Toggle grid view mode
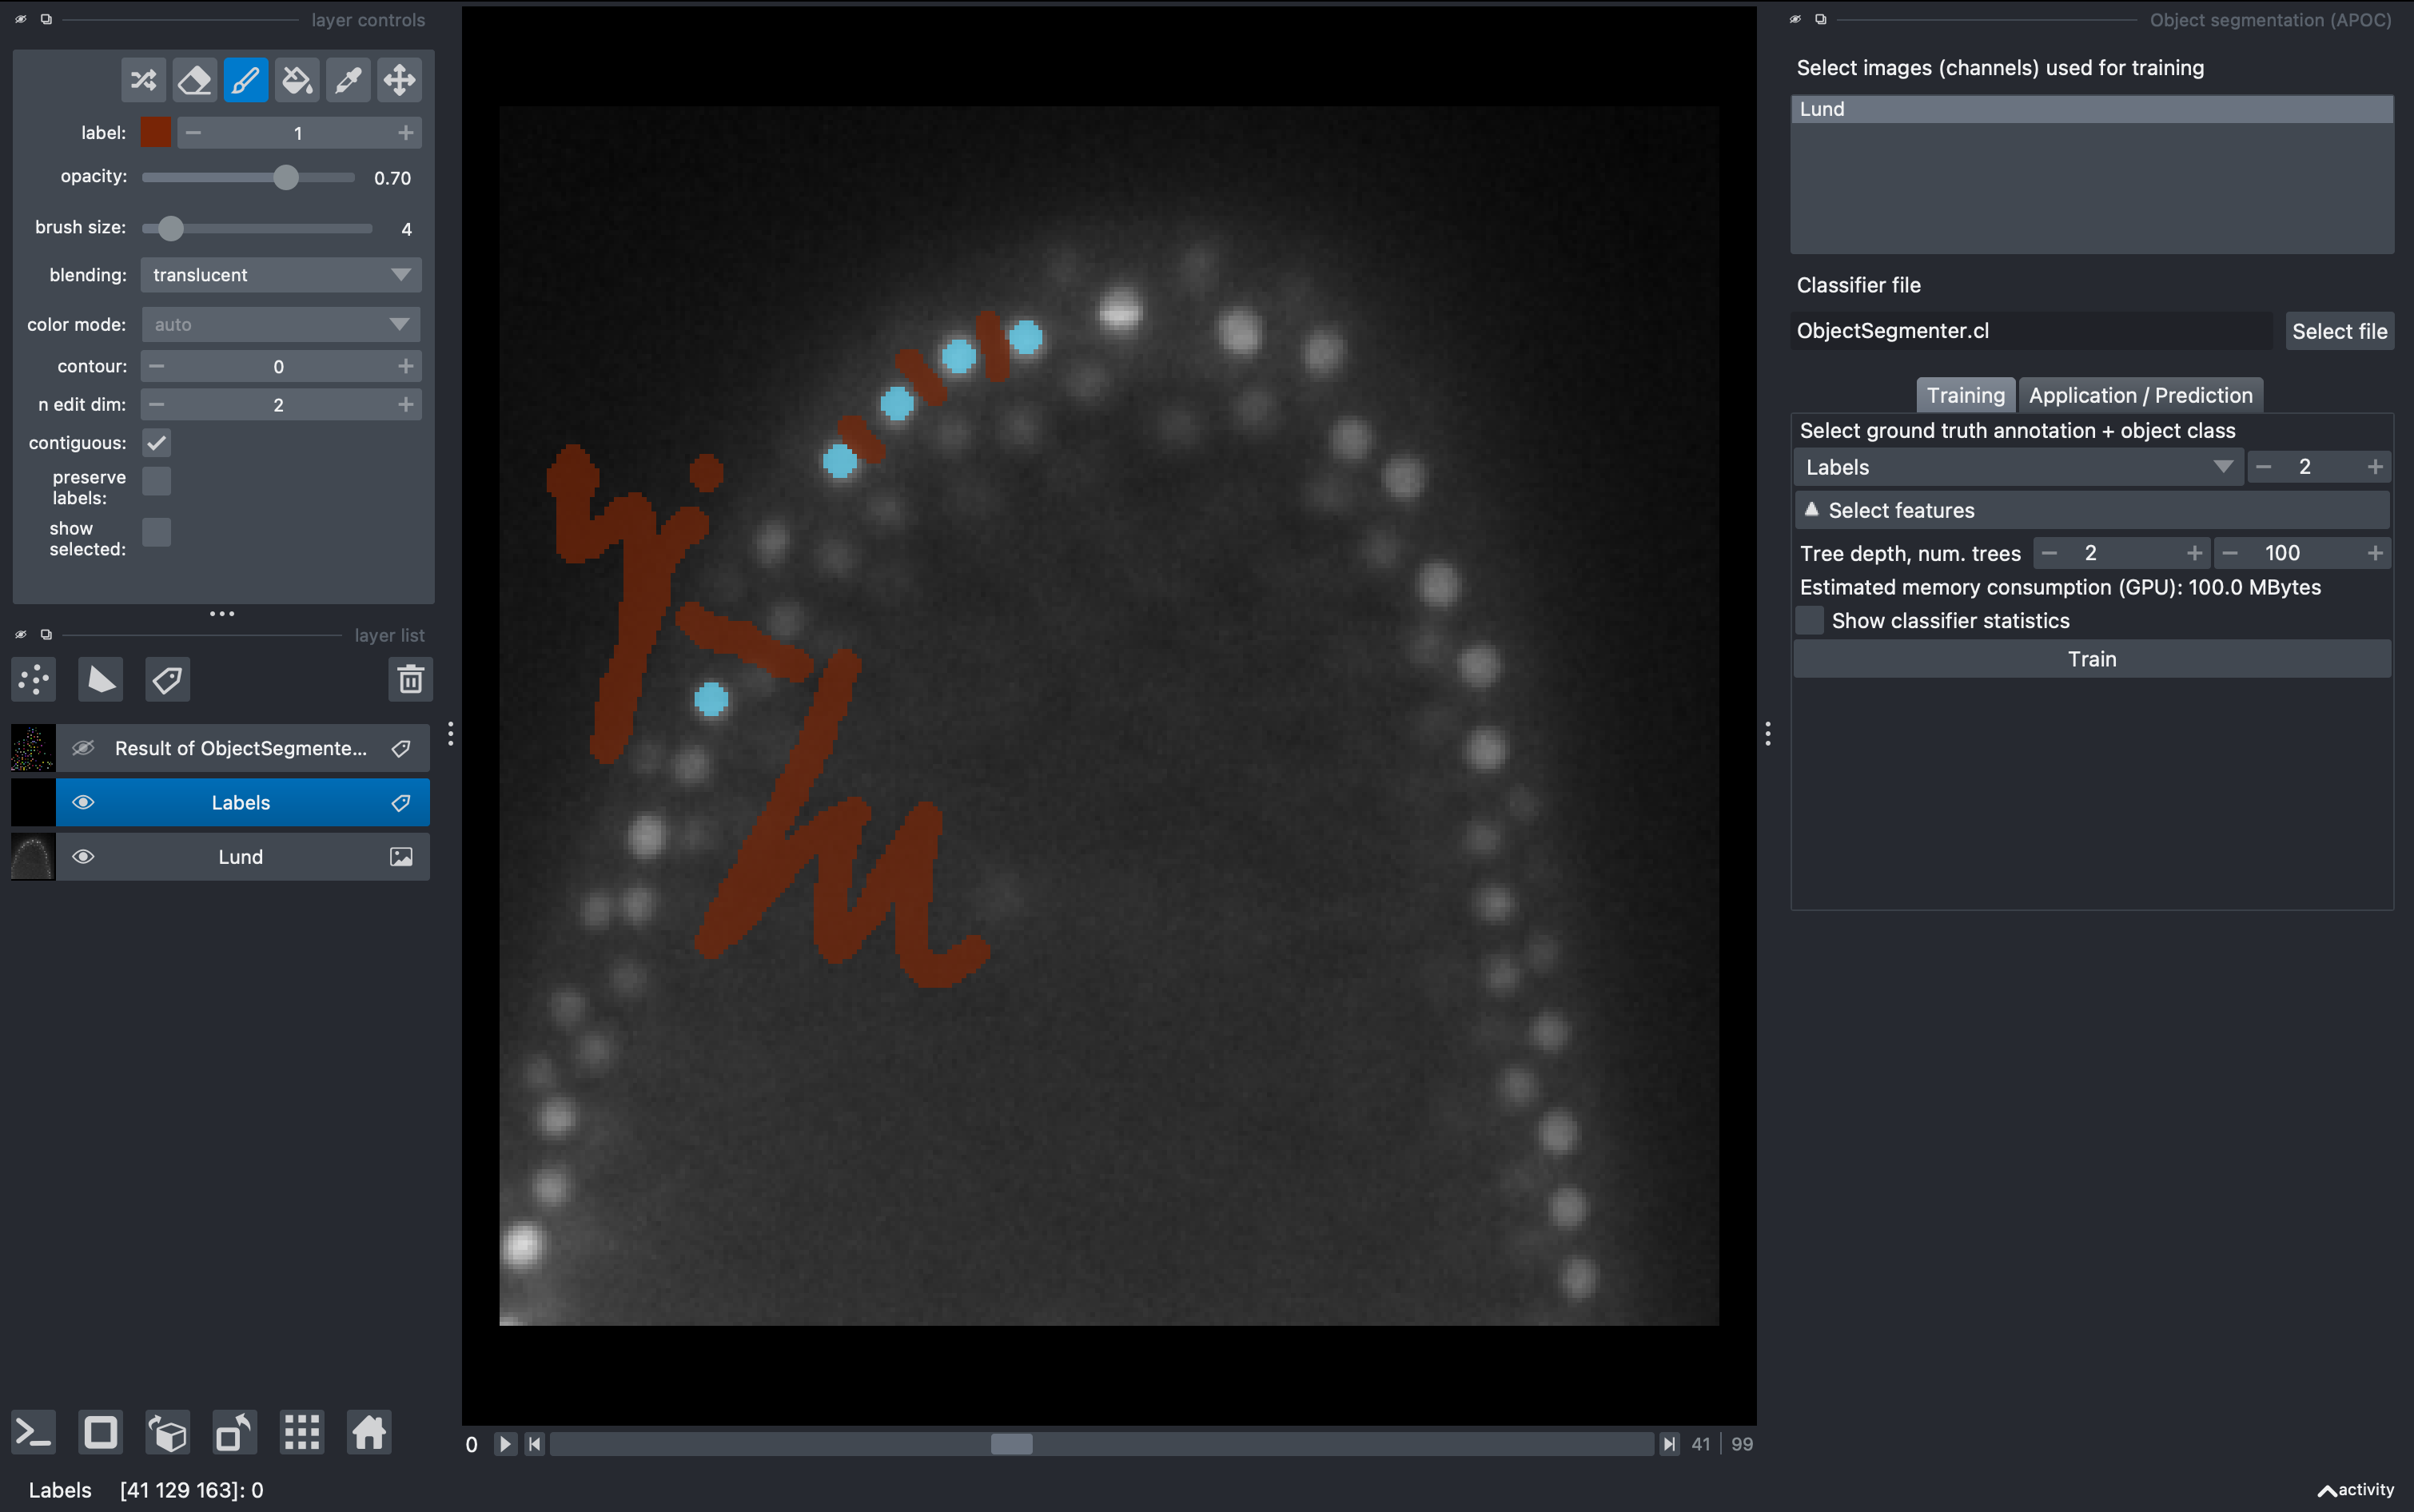This screenshot has width=2414, height=1512. 301,1433
